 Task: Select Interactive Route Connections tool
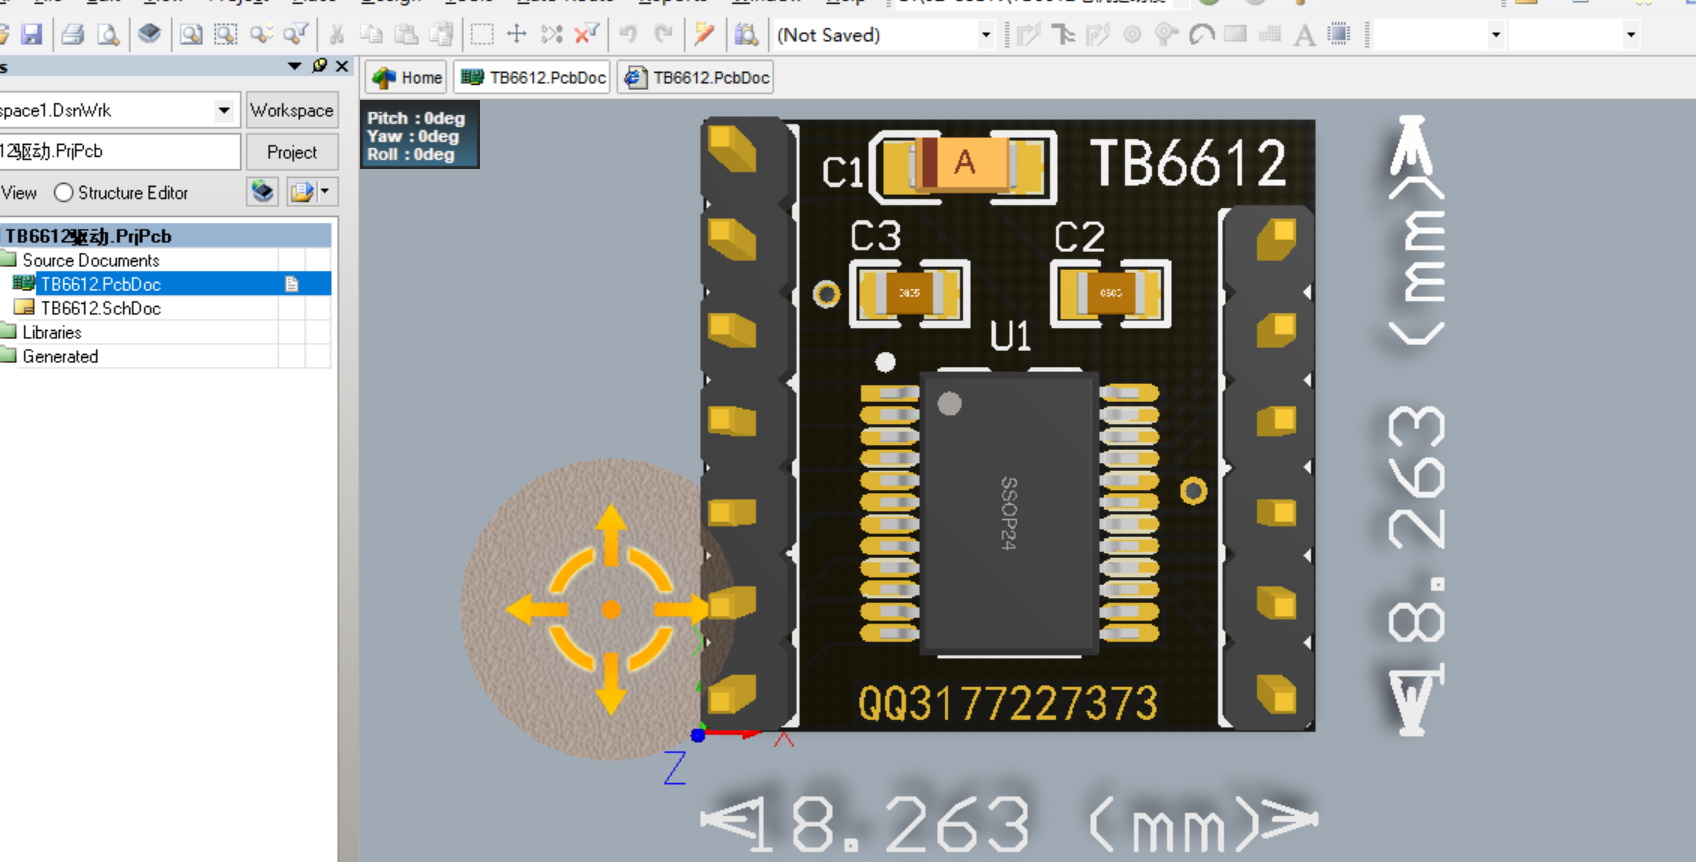click(1028, 35)
